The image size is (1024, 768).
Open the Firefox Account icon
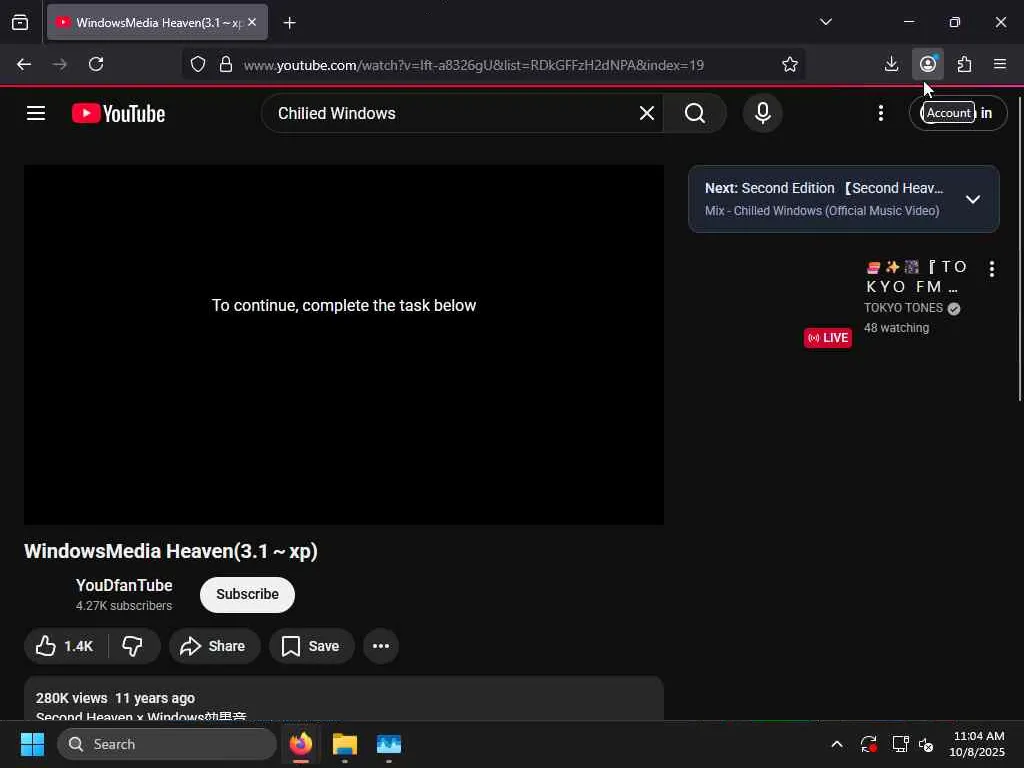tap(927, 64)
